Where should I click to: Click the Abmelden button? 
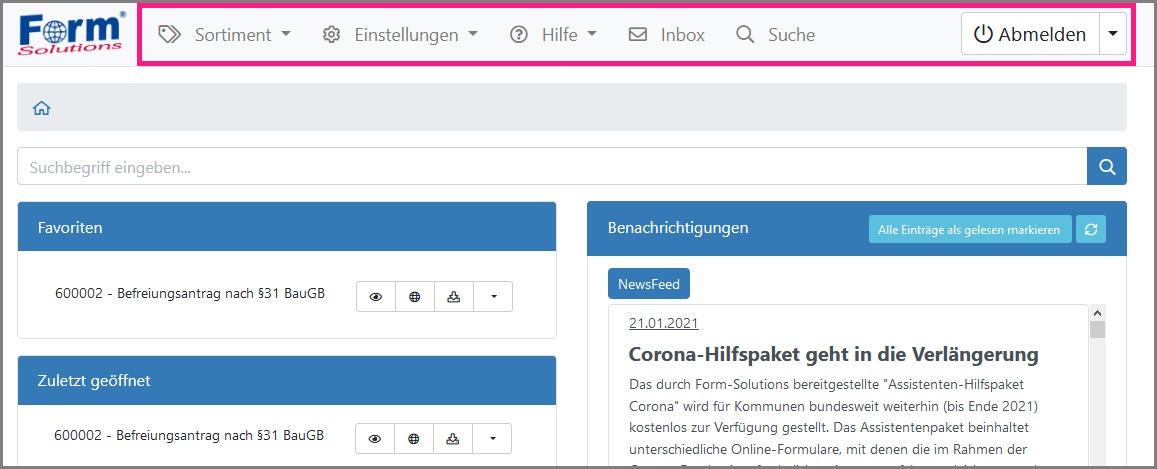pos(1029,34)
